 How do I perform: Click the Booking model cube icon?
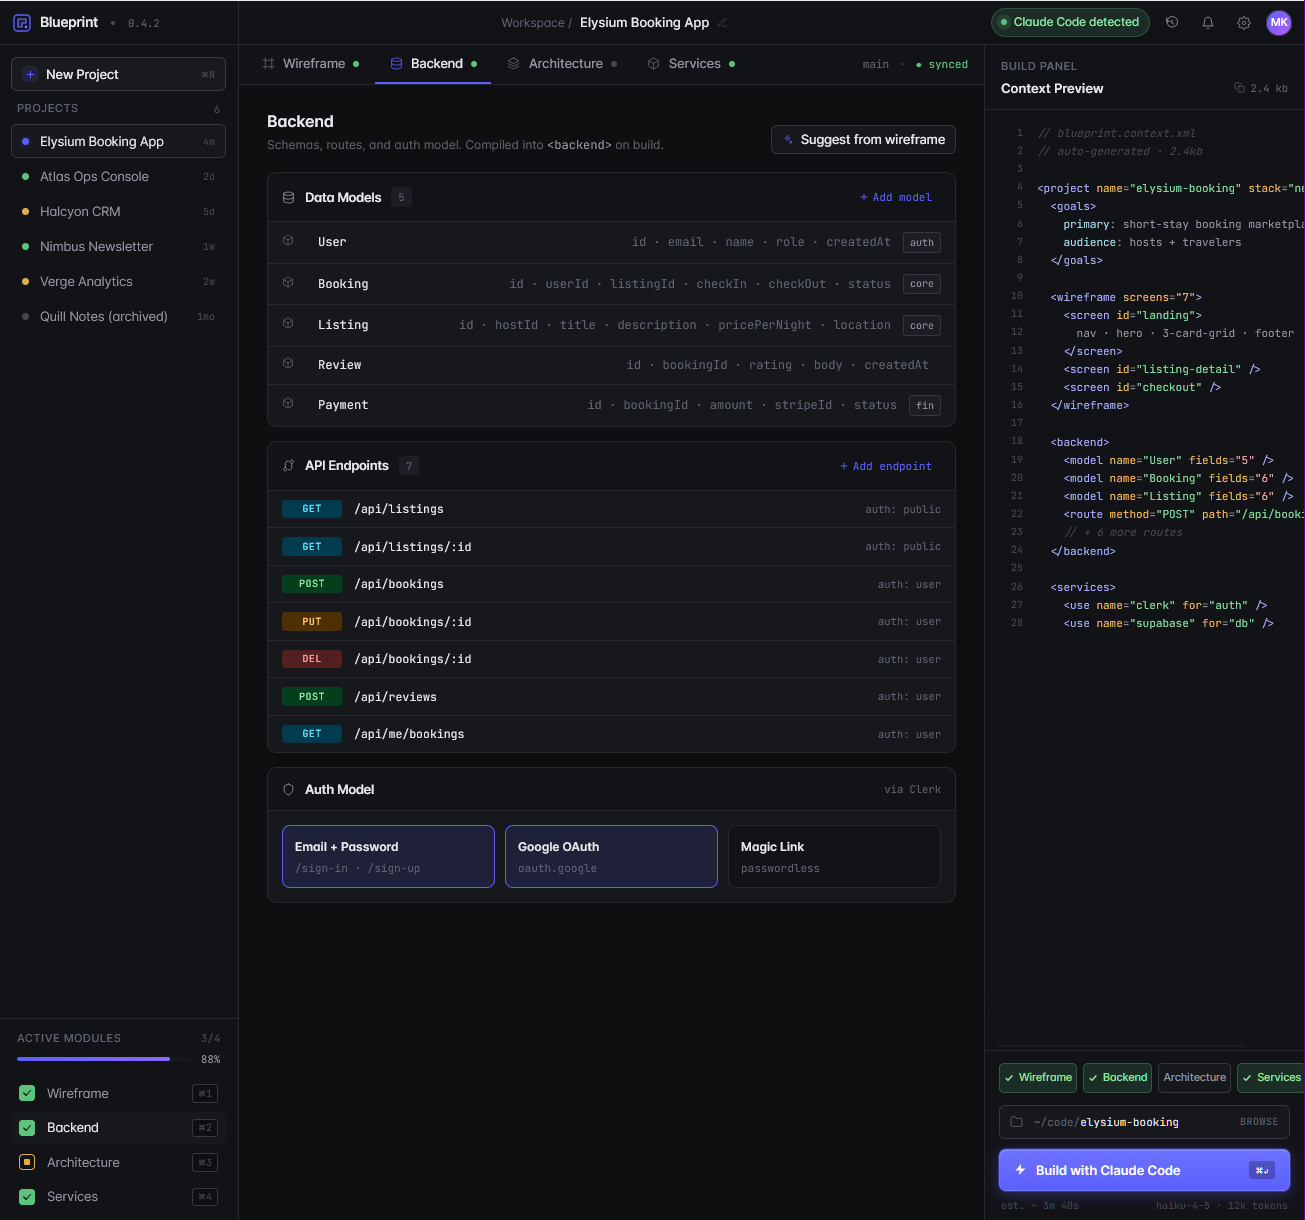click(x=288, y=283)
